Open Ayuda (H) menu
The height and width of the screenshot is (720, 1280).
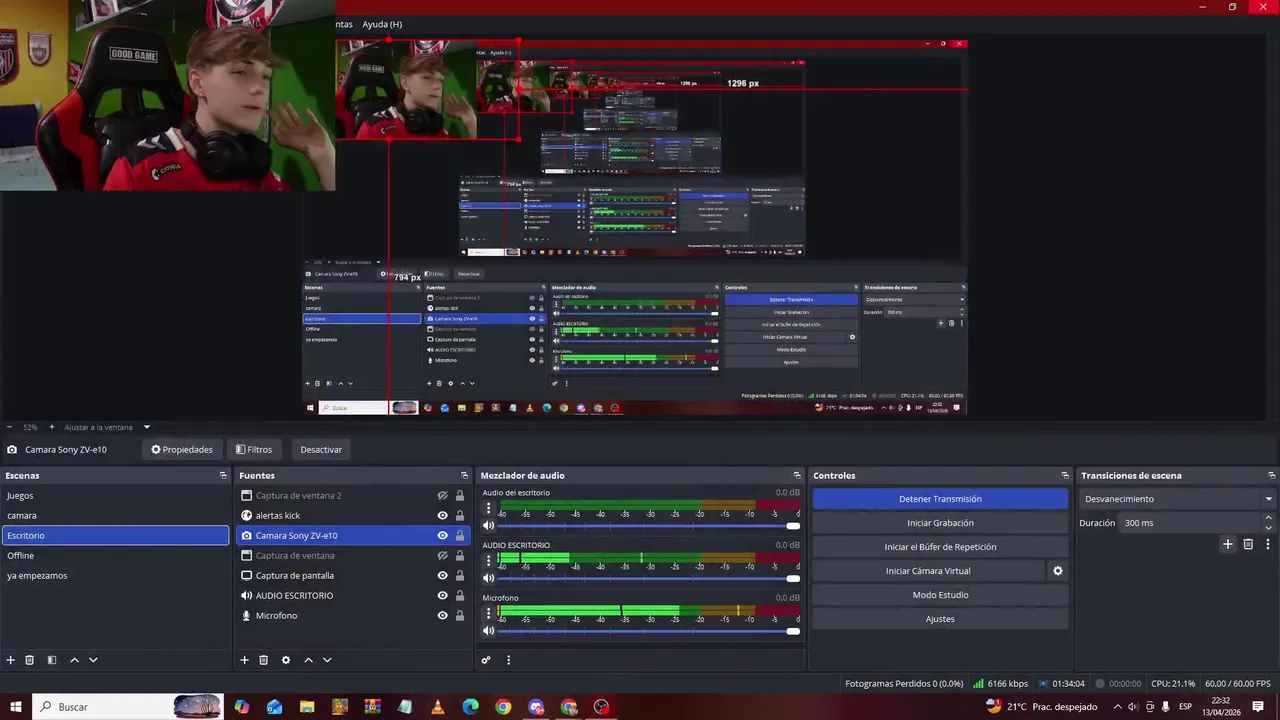[382, 24]
